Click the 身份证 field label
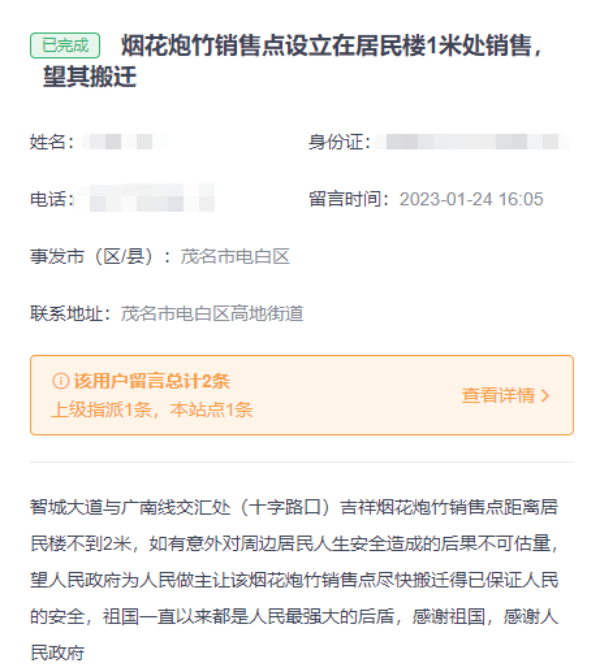Viewport: 600px width, 672px height. click(x=339, y=142)
